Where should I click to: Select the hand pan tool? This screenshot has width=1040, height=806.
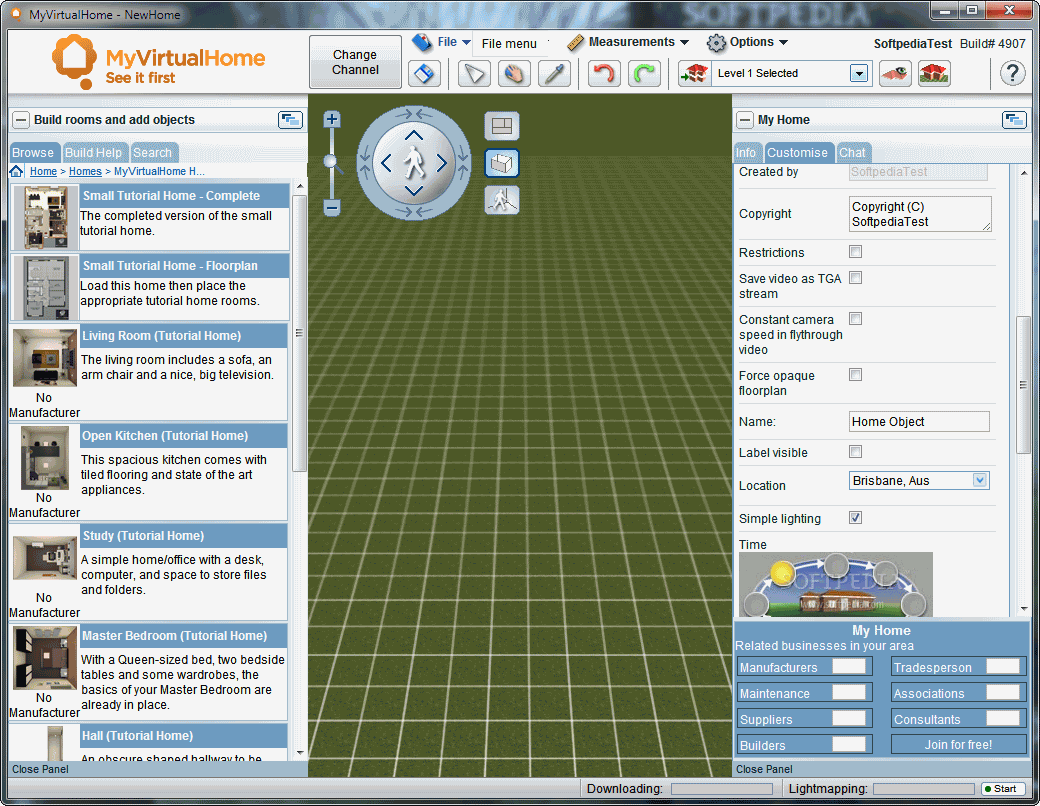point(514,73)
